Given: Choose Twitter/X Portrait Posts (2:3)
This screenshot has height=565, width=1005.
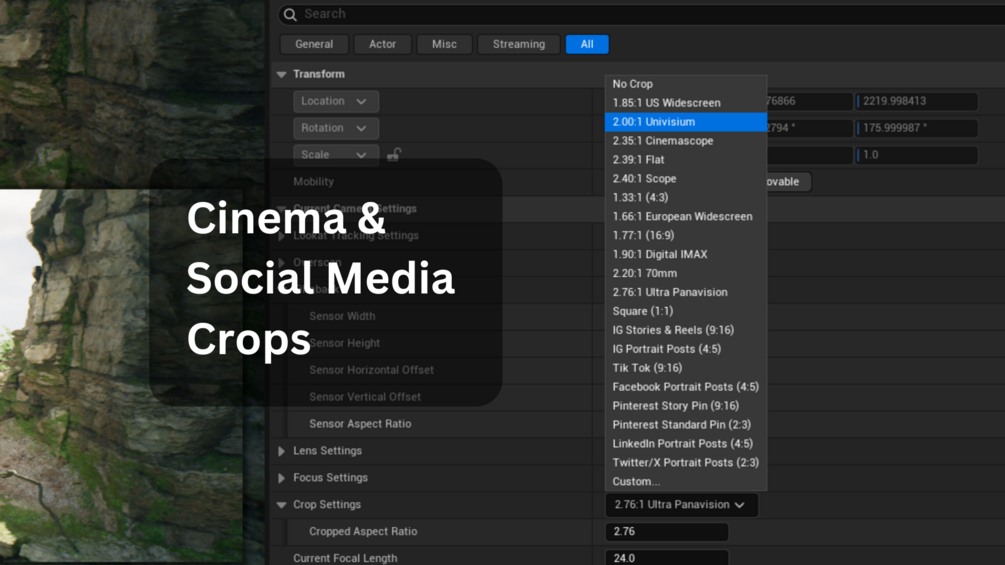Looking at the screenshot, I should point(686,463).
